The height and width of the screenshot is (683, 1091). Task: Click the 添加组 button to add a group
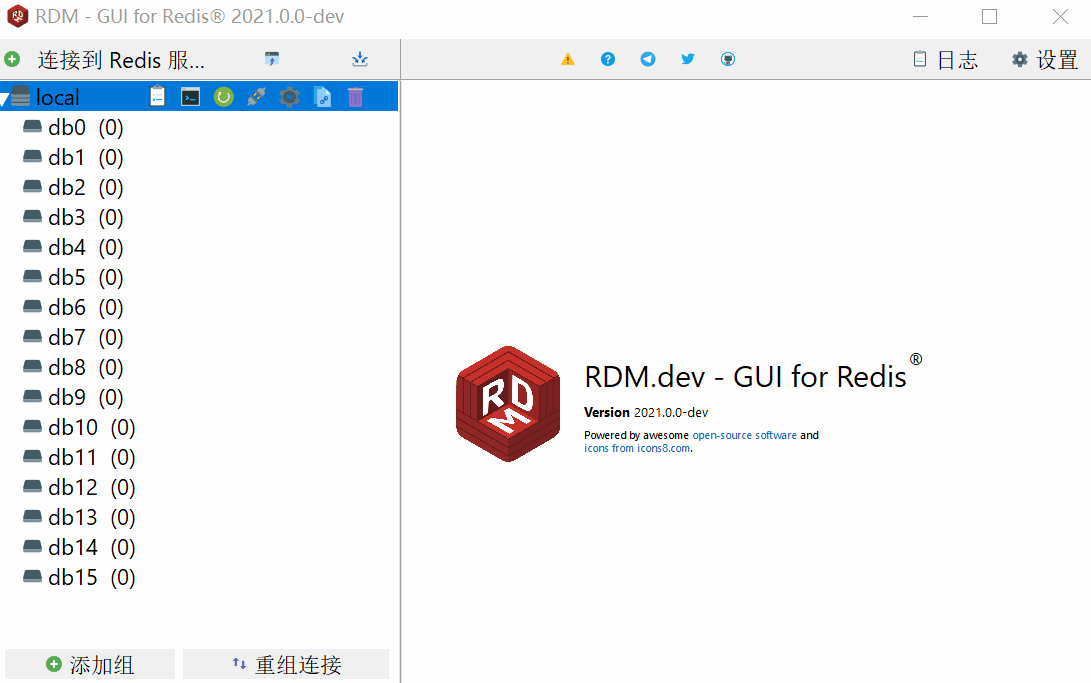(89, 663)
